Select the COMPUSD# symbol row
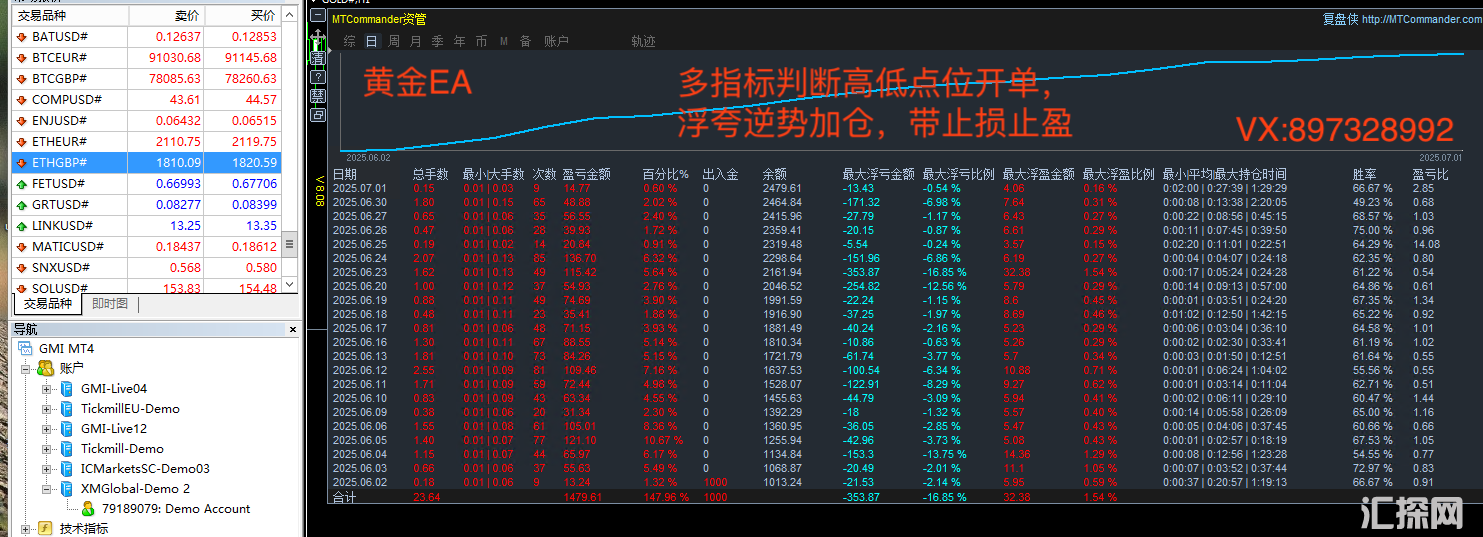The image size is (1483, 537). pos(147,100)
